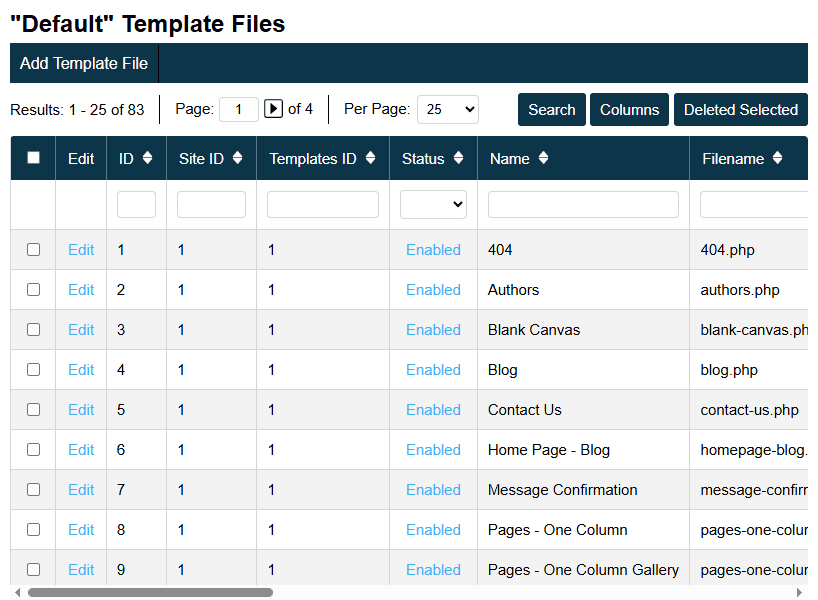Edit the 404 template file
Viewport: 818px width, 600px height.
(x=81, y=250)
